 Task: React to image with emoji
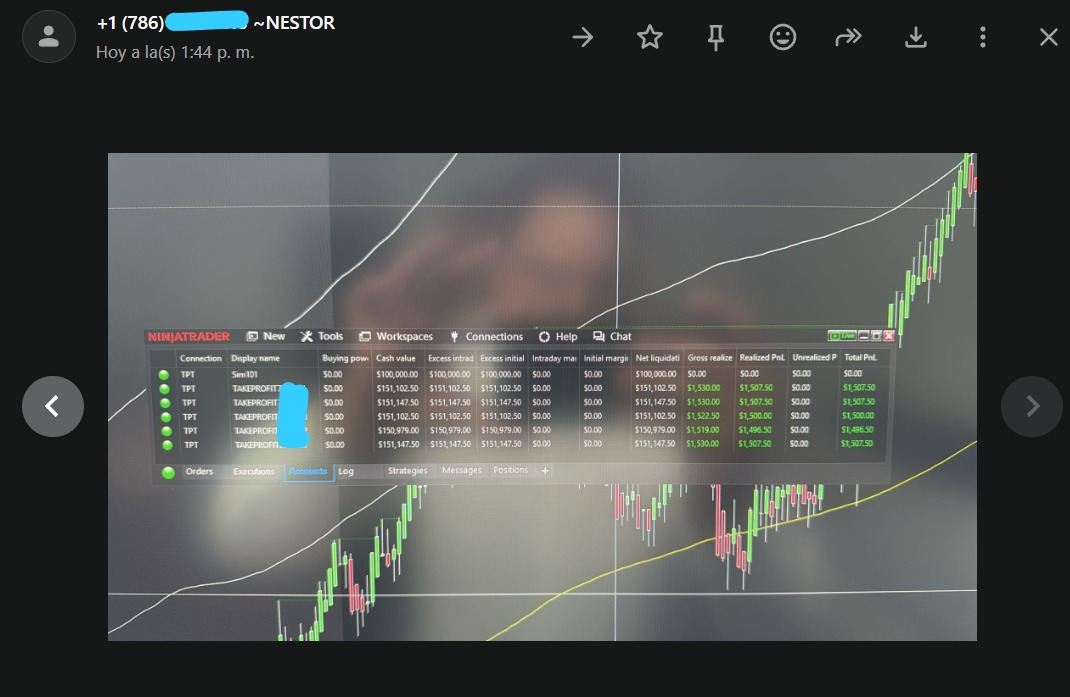783,38
